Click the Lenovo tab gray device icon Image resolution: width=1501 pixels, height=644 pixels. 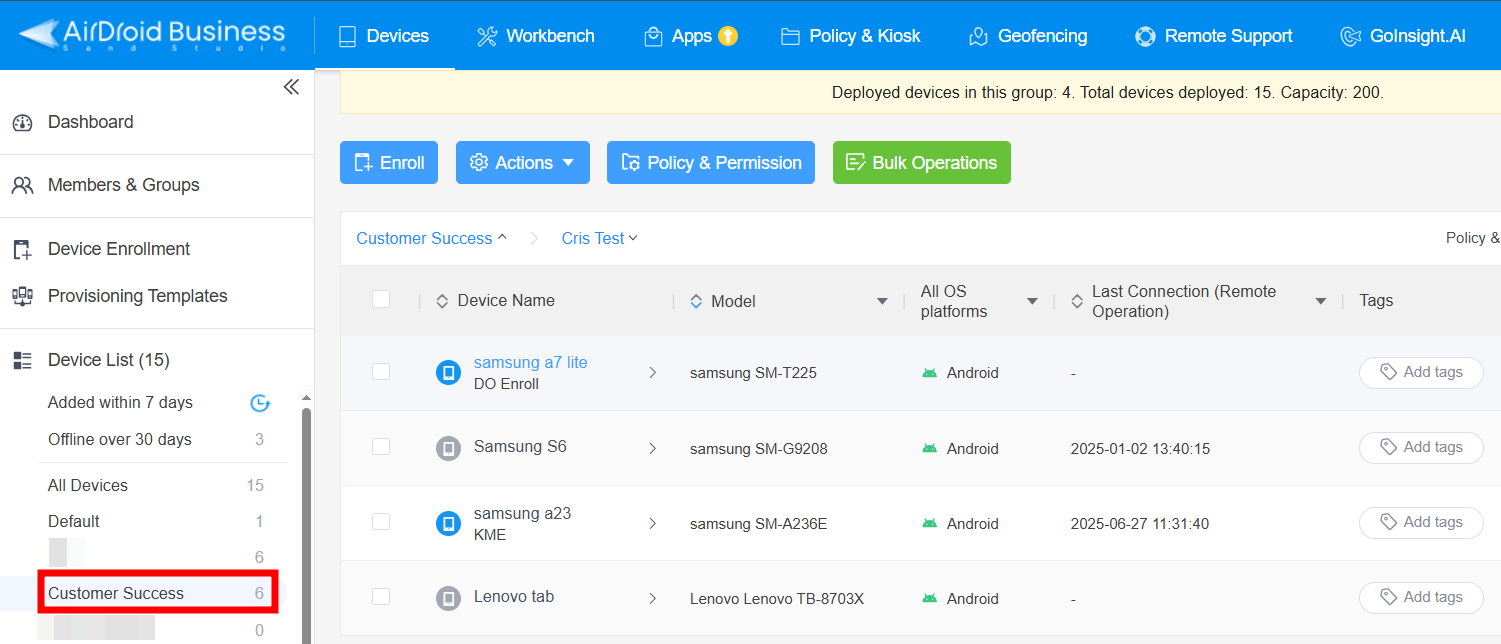pyautogui.click(x=448, y=598)
